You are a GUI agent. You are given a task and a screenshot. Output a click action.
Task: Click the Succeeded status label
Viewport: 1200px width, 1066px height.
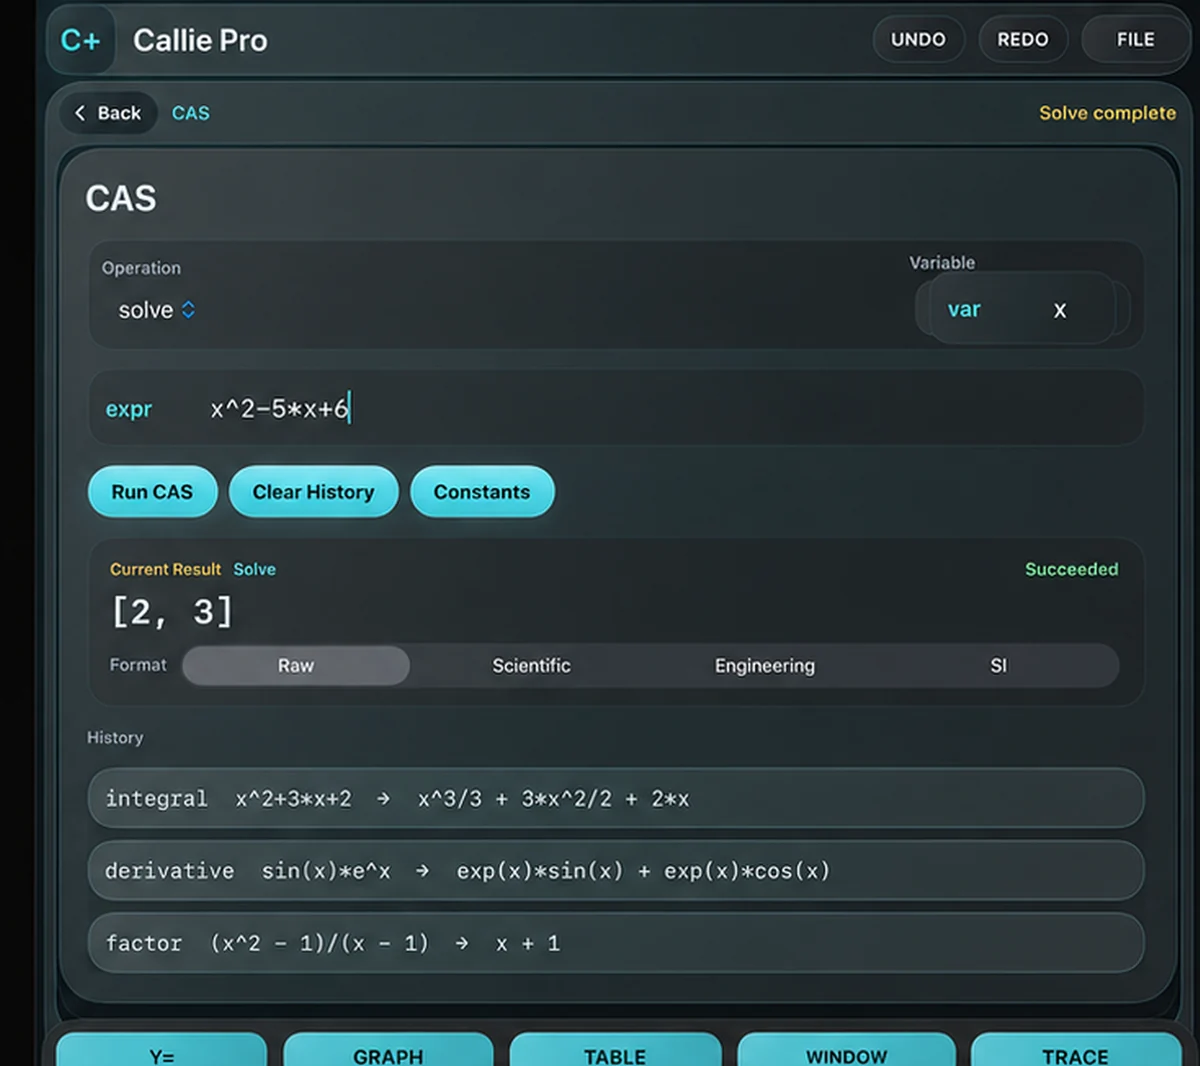point(1071,569)
